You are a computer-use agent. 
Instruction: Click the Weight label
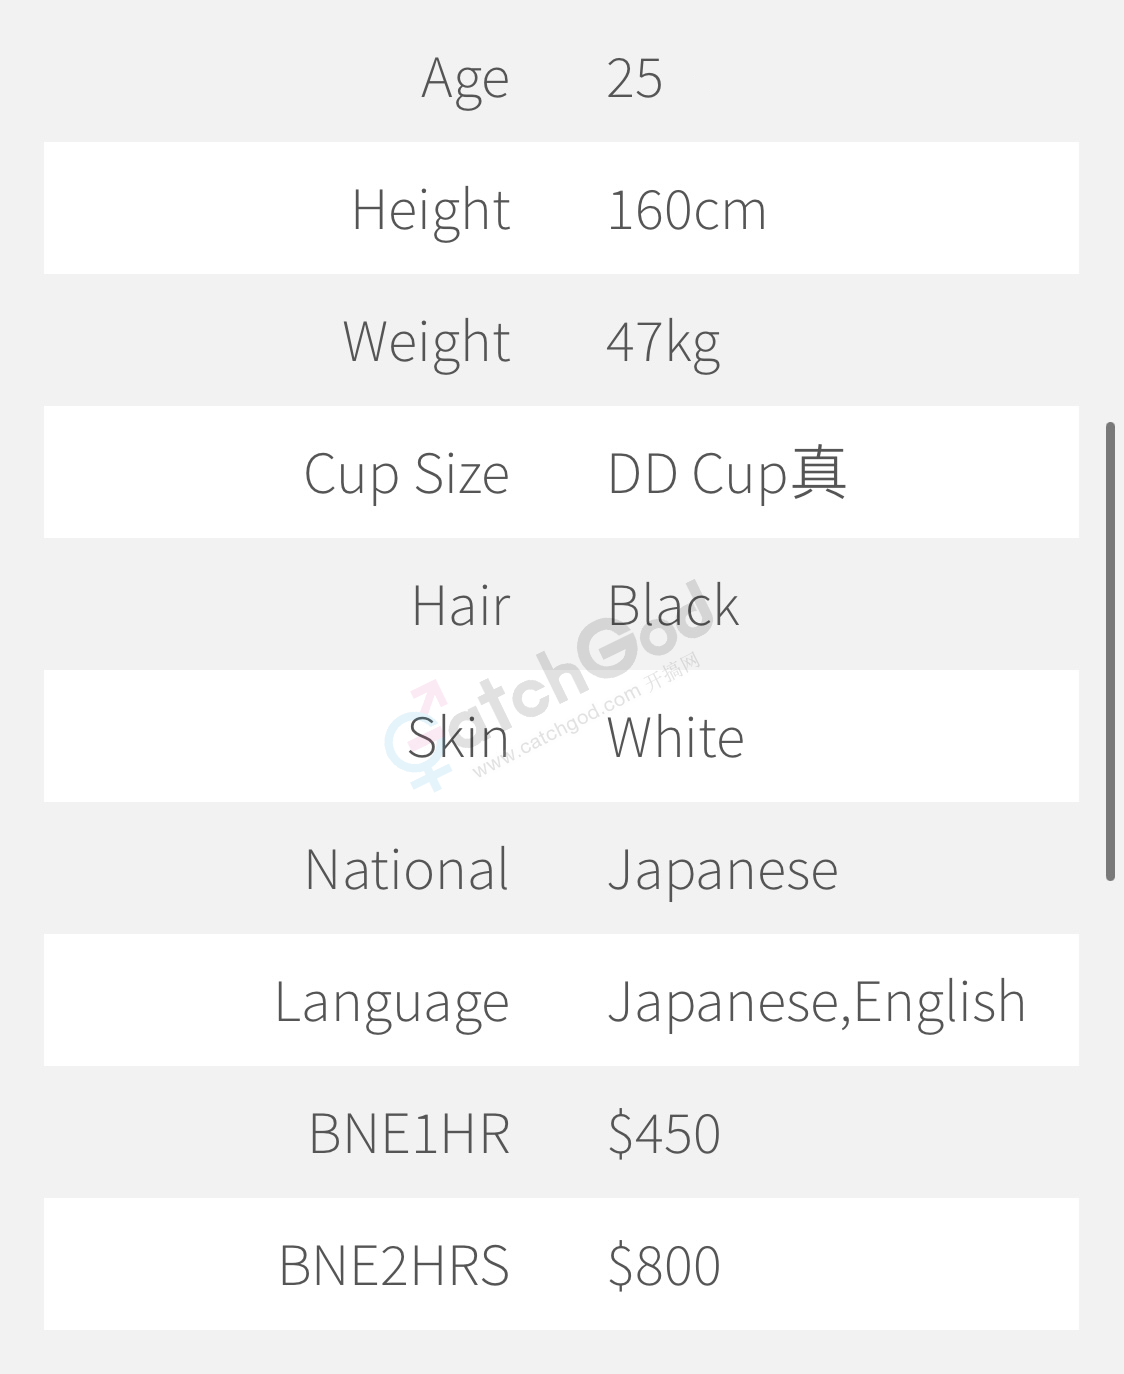click(427, 342)
